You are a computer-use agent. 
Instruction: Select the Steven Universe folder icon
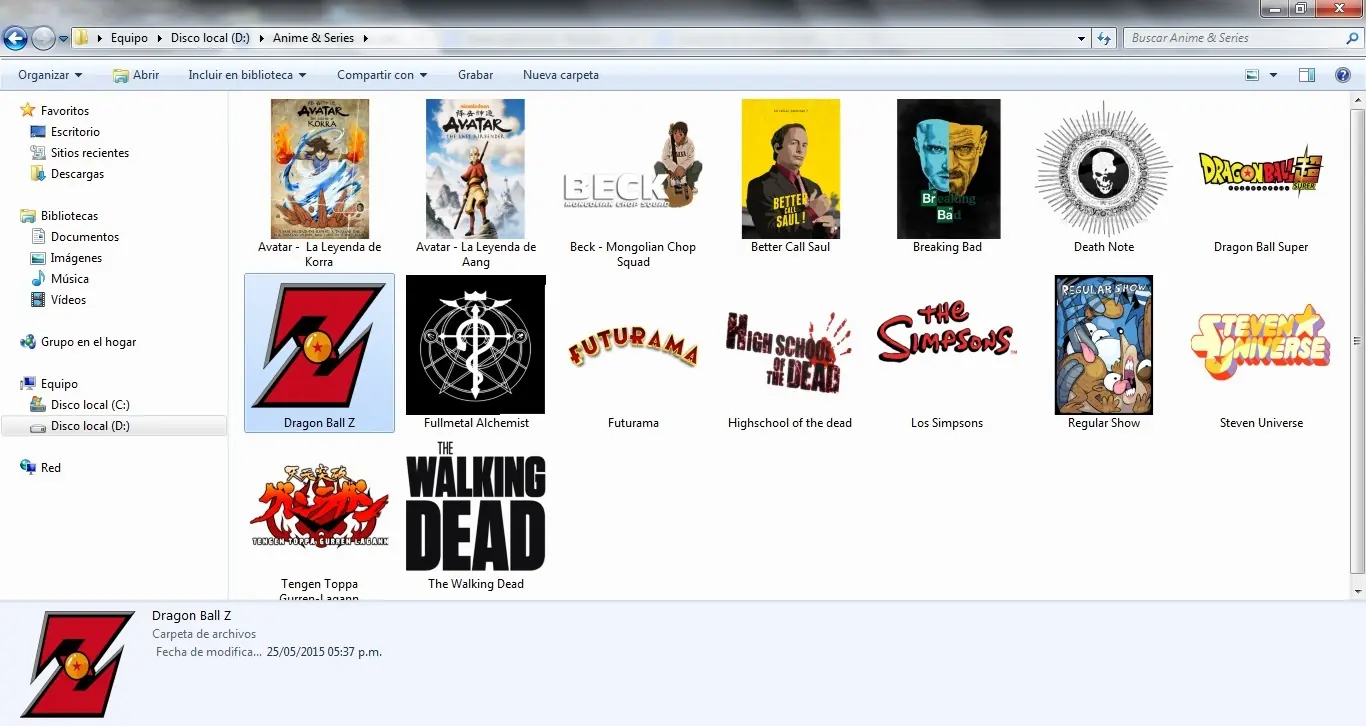click(x=1261, y=343)
